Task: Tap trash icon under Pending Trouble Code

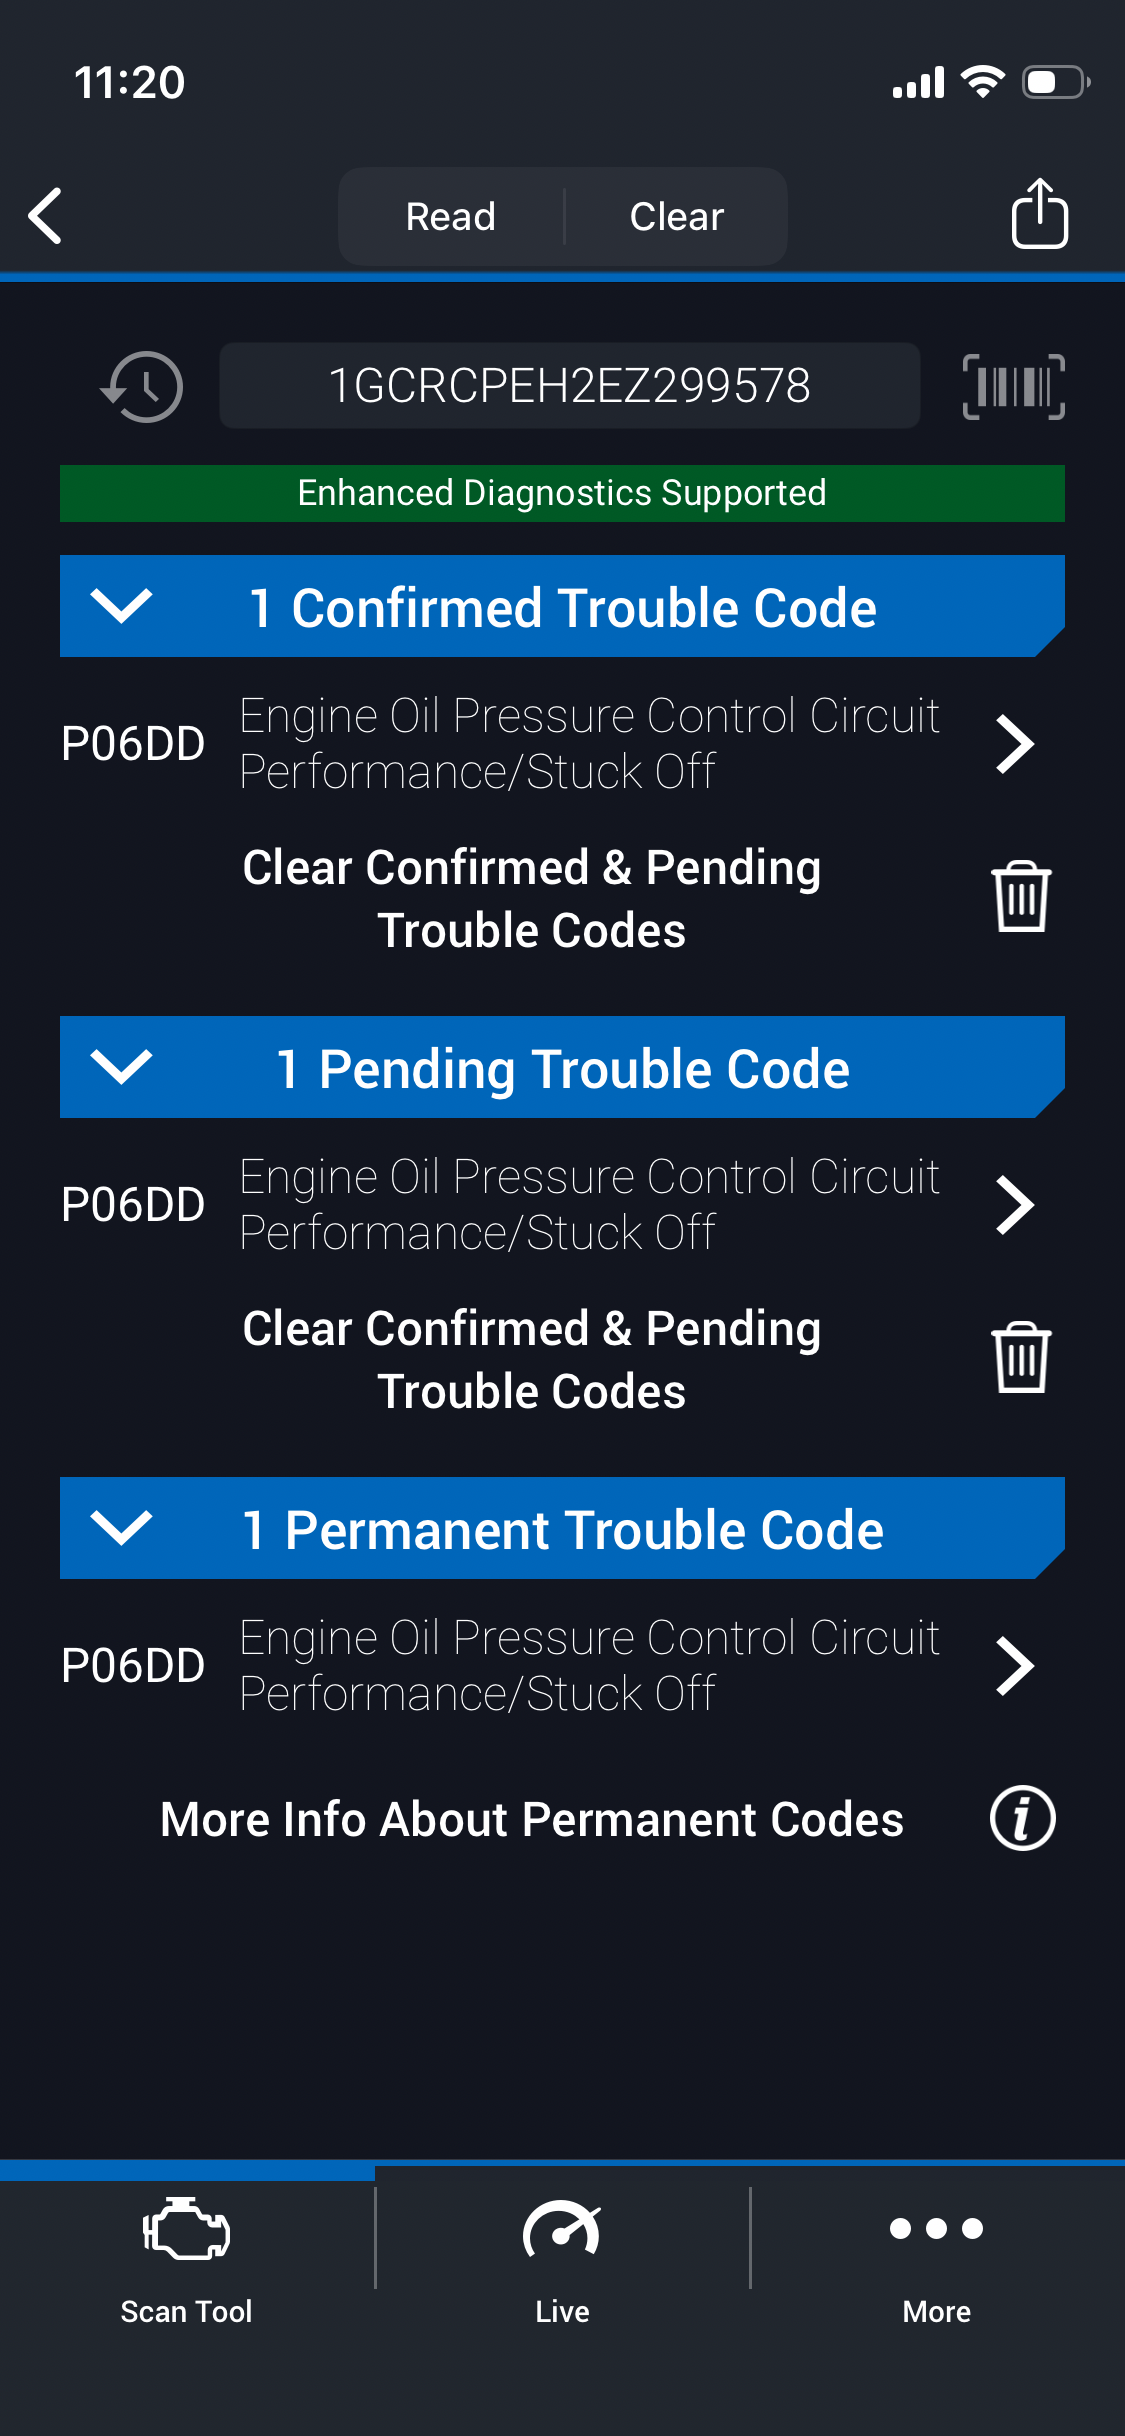Action: coord(1020,1358)
